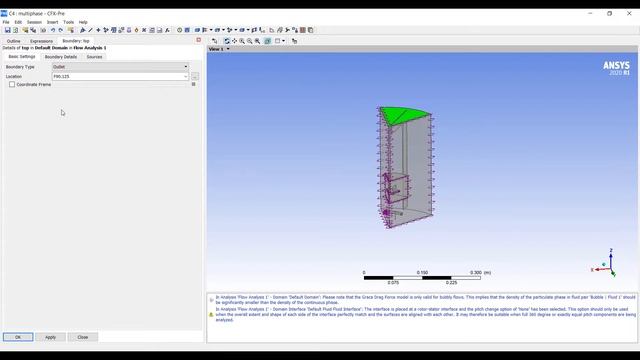
Task: Click the Save case floppy-disk icon
Action: tap(7, 30)
